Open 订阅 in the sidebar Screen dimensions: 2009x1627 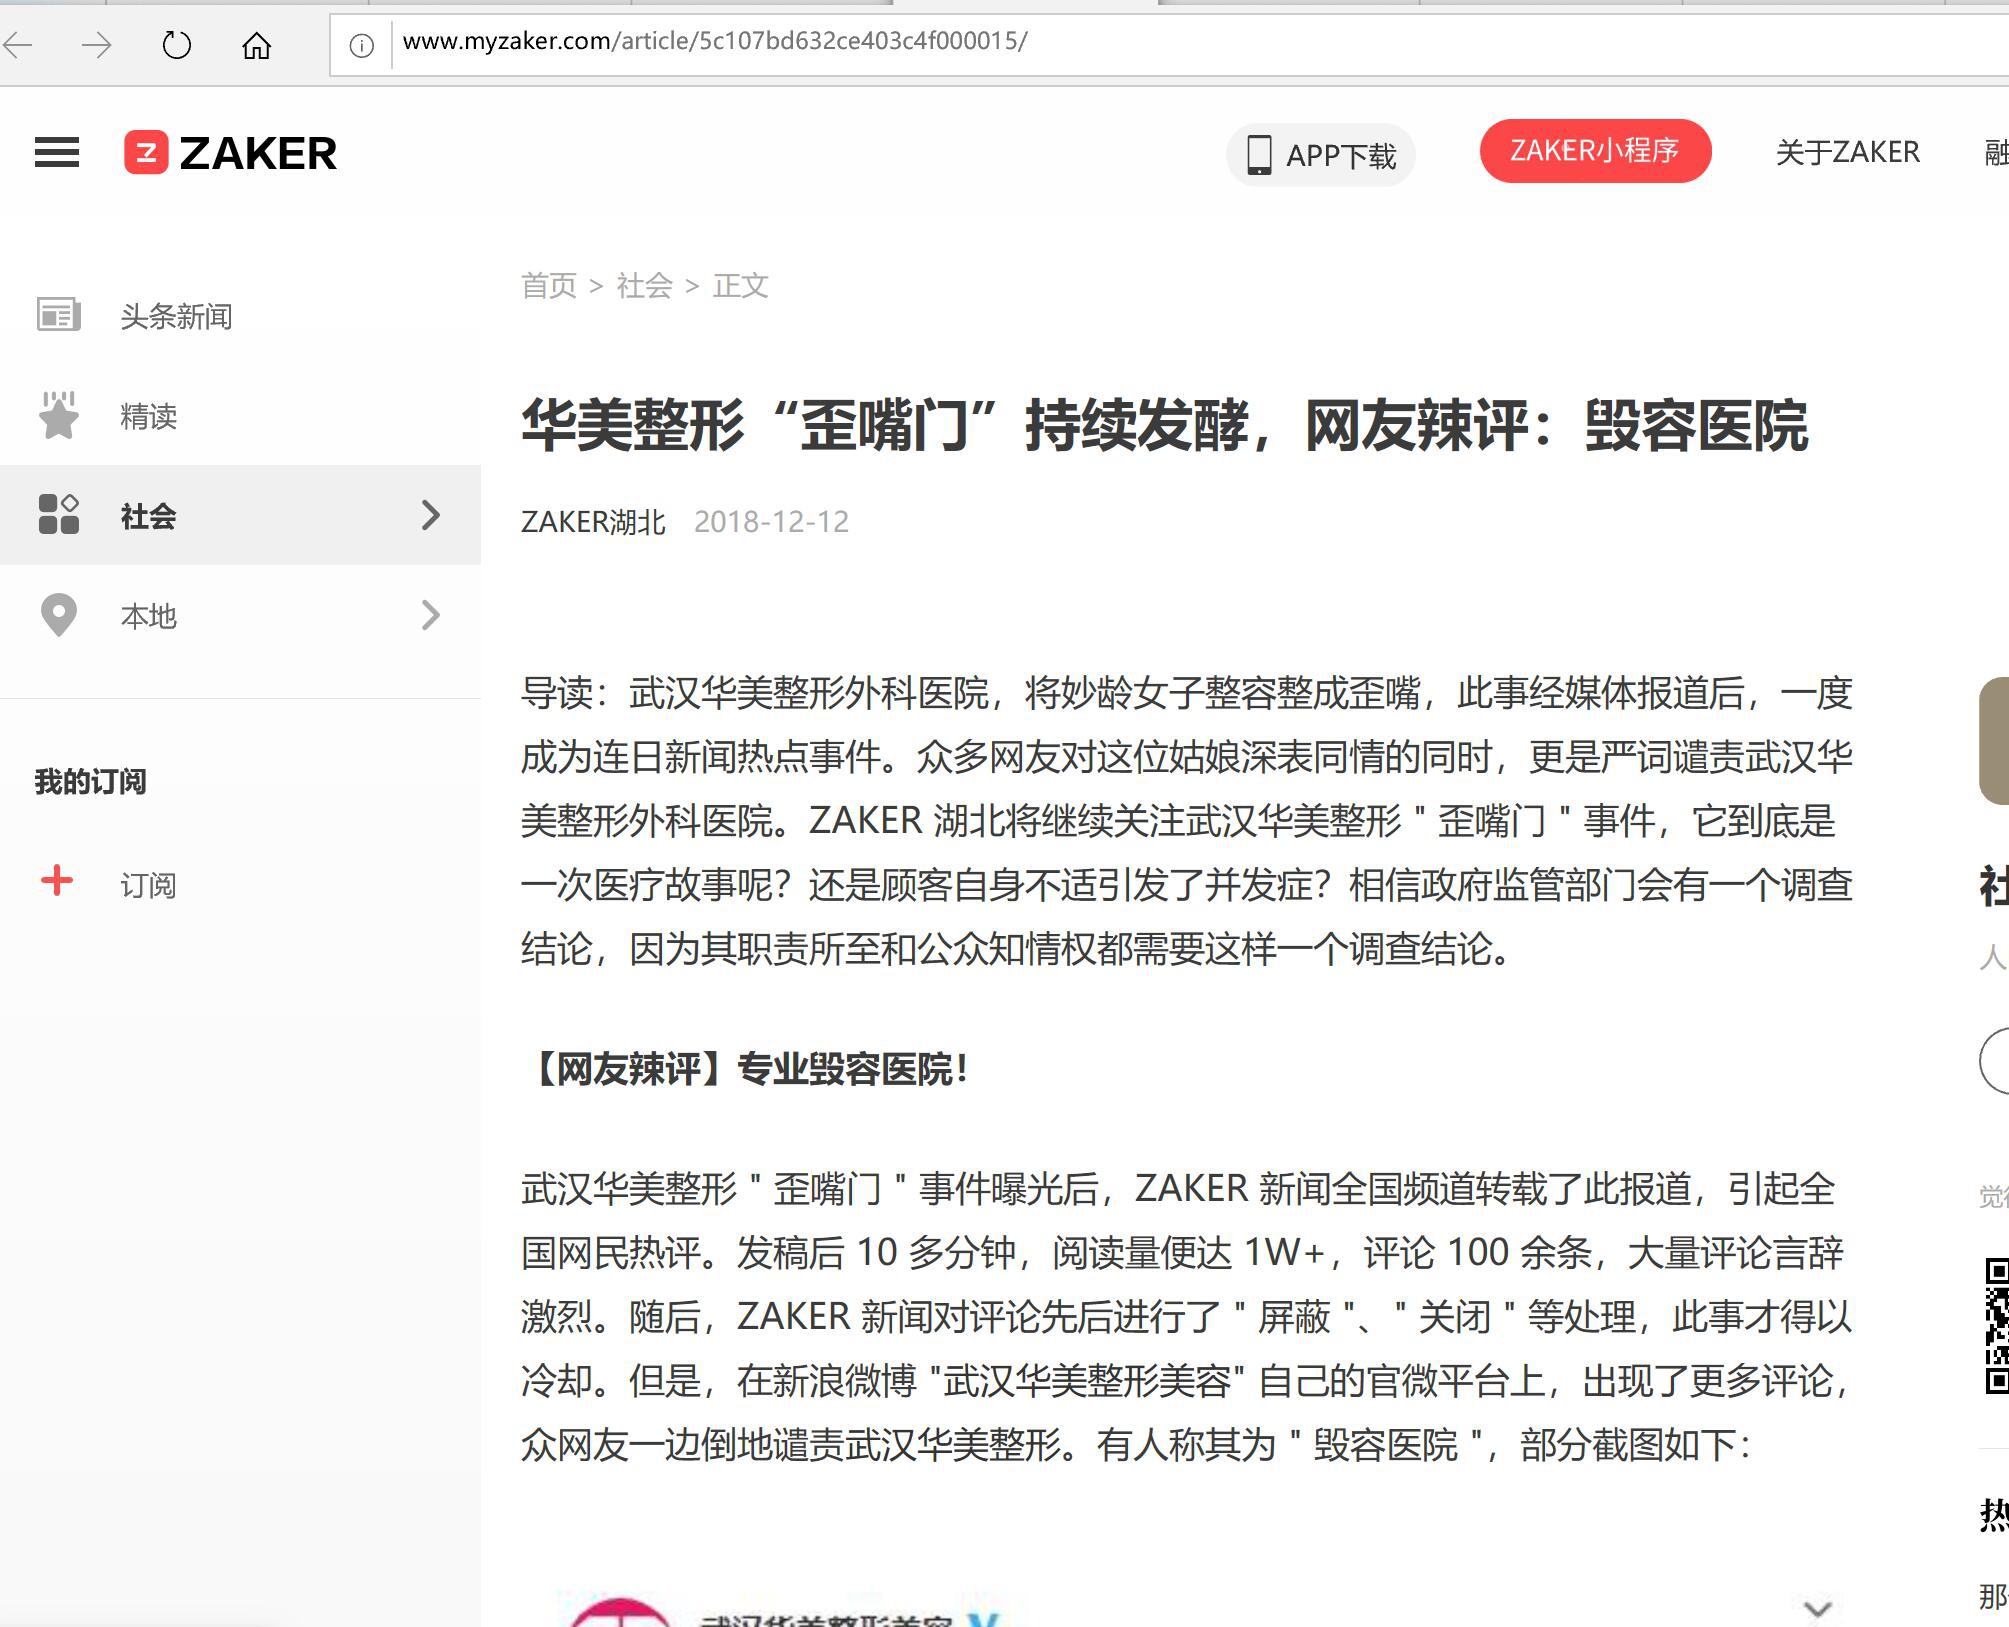point(148,885)
